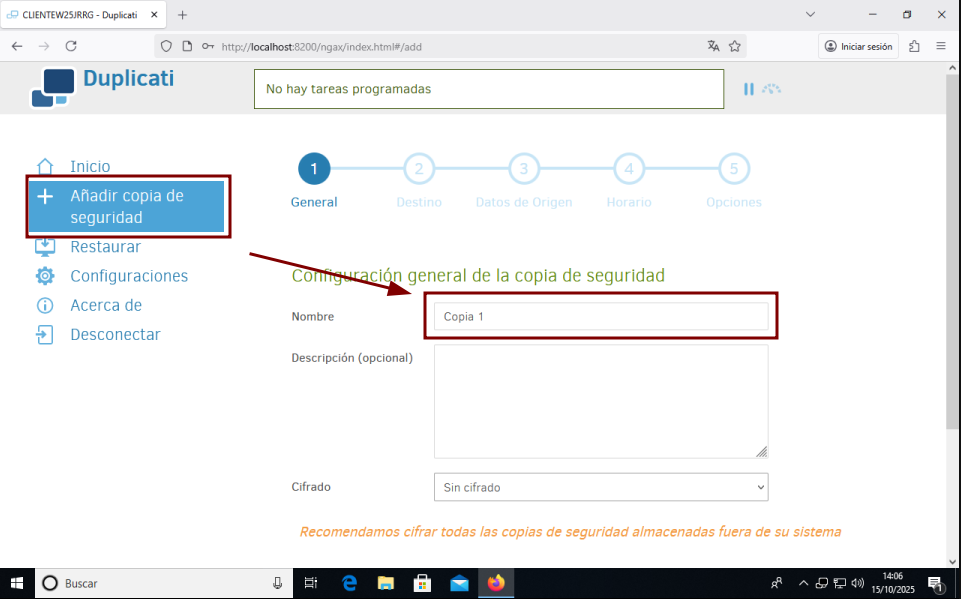This screenshot has height=599, width=961.
Task: Open the tracking protection shield icon
Action: pos(166,46)
